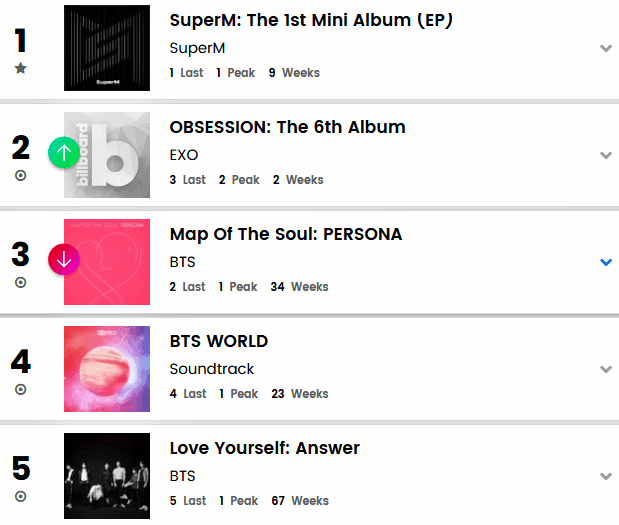Click the circle icon under rank 4
This screenshot has width=619, height=525.
coord(21,390)
